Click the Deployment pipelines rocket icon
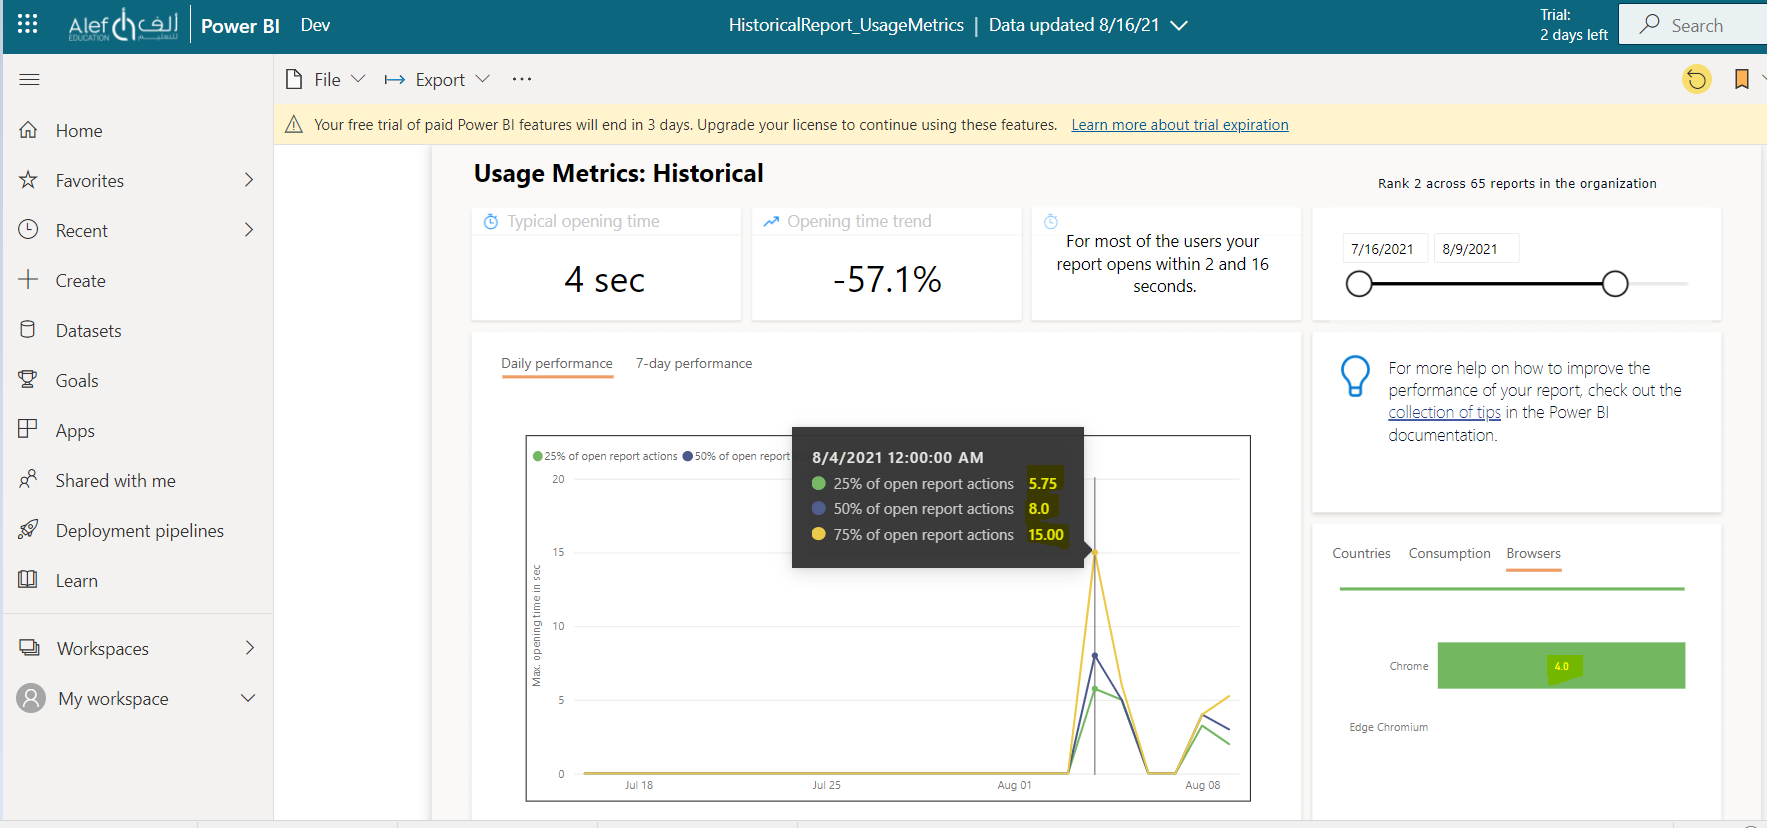This screenshot has width=1767, height=828. coord(28,530)
